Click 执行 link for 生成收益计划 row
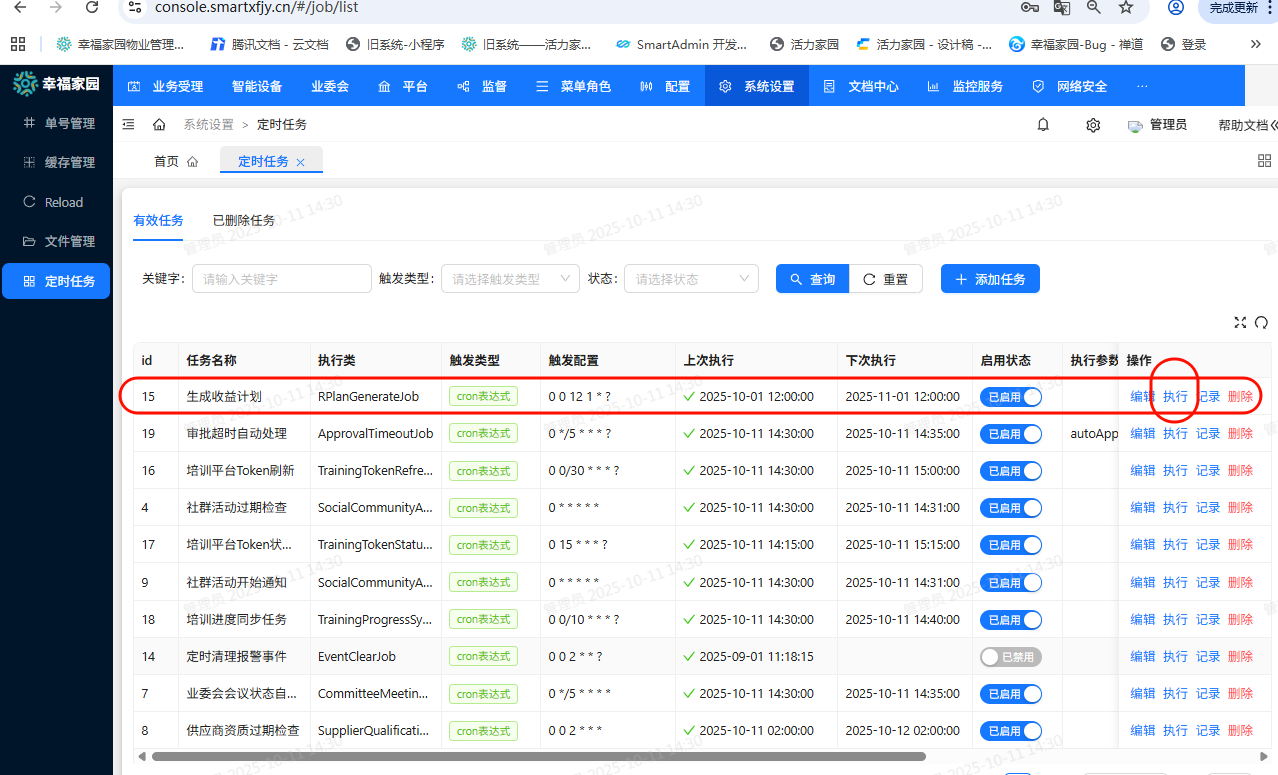 [1175, 397]
